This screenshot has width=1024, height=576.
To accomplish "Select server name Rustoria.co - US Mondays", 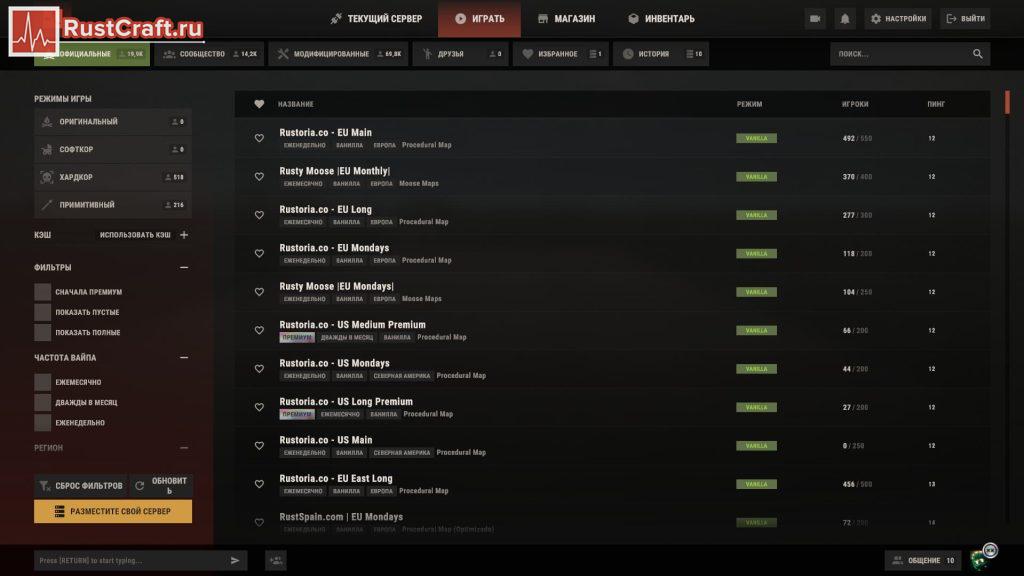I will (334, 363).
